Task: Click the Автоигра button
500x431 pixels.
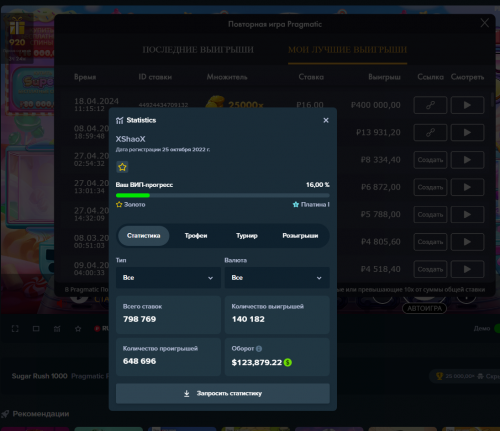Action: 424,308
